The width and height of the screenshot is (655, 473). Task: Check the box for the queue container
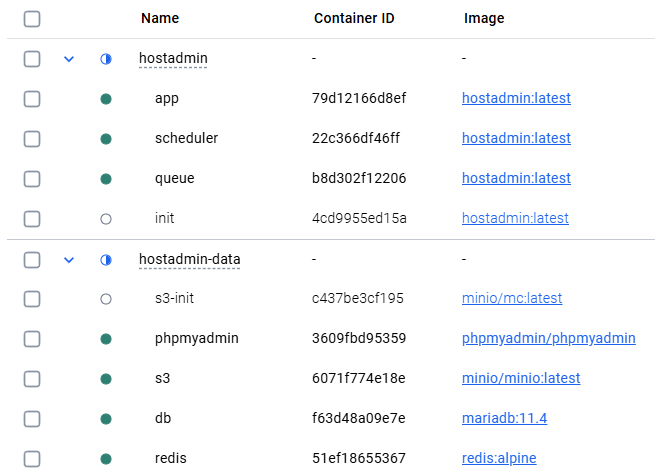(x=32, y=179)
